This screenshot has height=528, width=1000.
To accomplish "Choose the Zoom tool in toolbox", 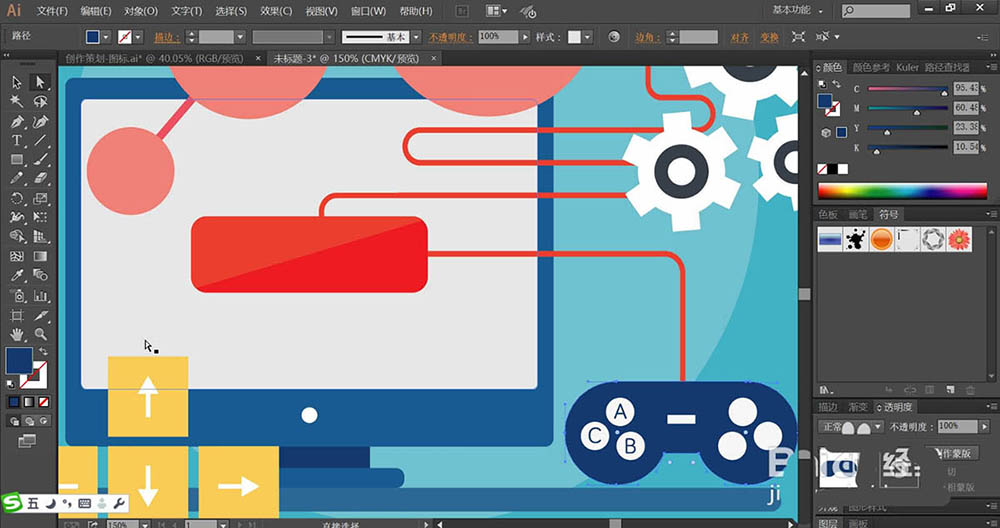I will 41,334.
